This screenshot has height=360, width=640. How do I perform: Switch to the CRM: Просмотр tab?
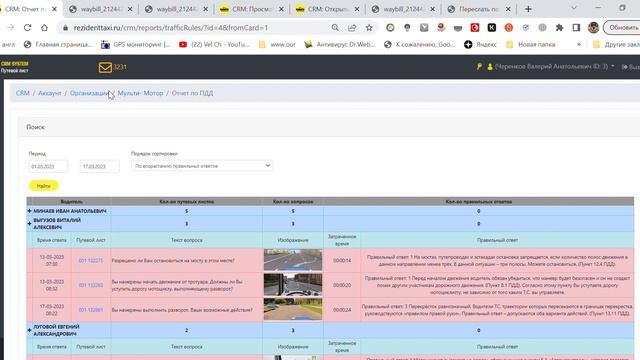[252, 9]
